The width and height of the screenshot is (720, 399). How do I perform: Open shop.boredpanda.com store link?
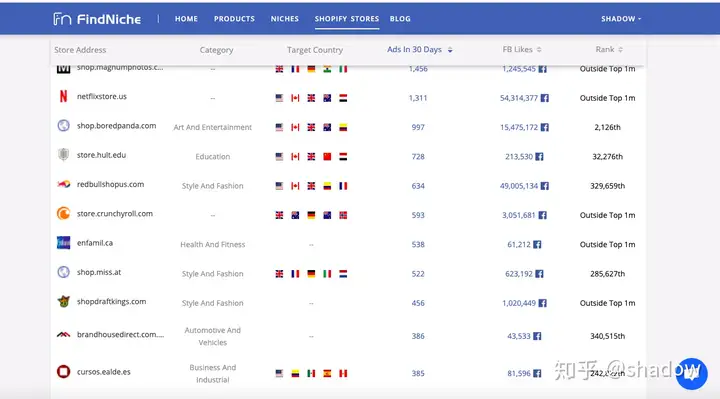coord(116,126)
